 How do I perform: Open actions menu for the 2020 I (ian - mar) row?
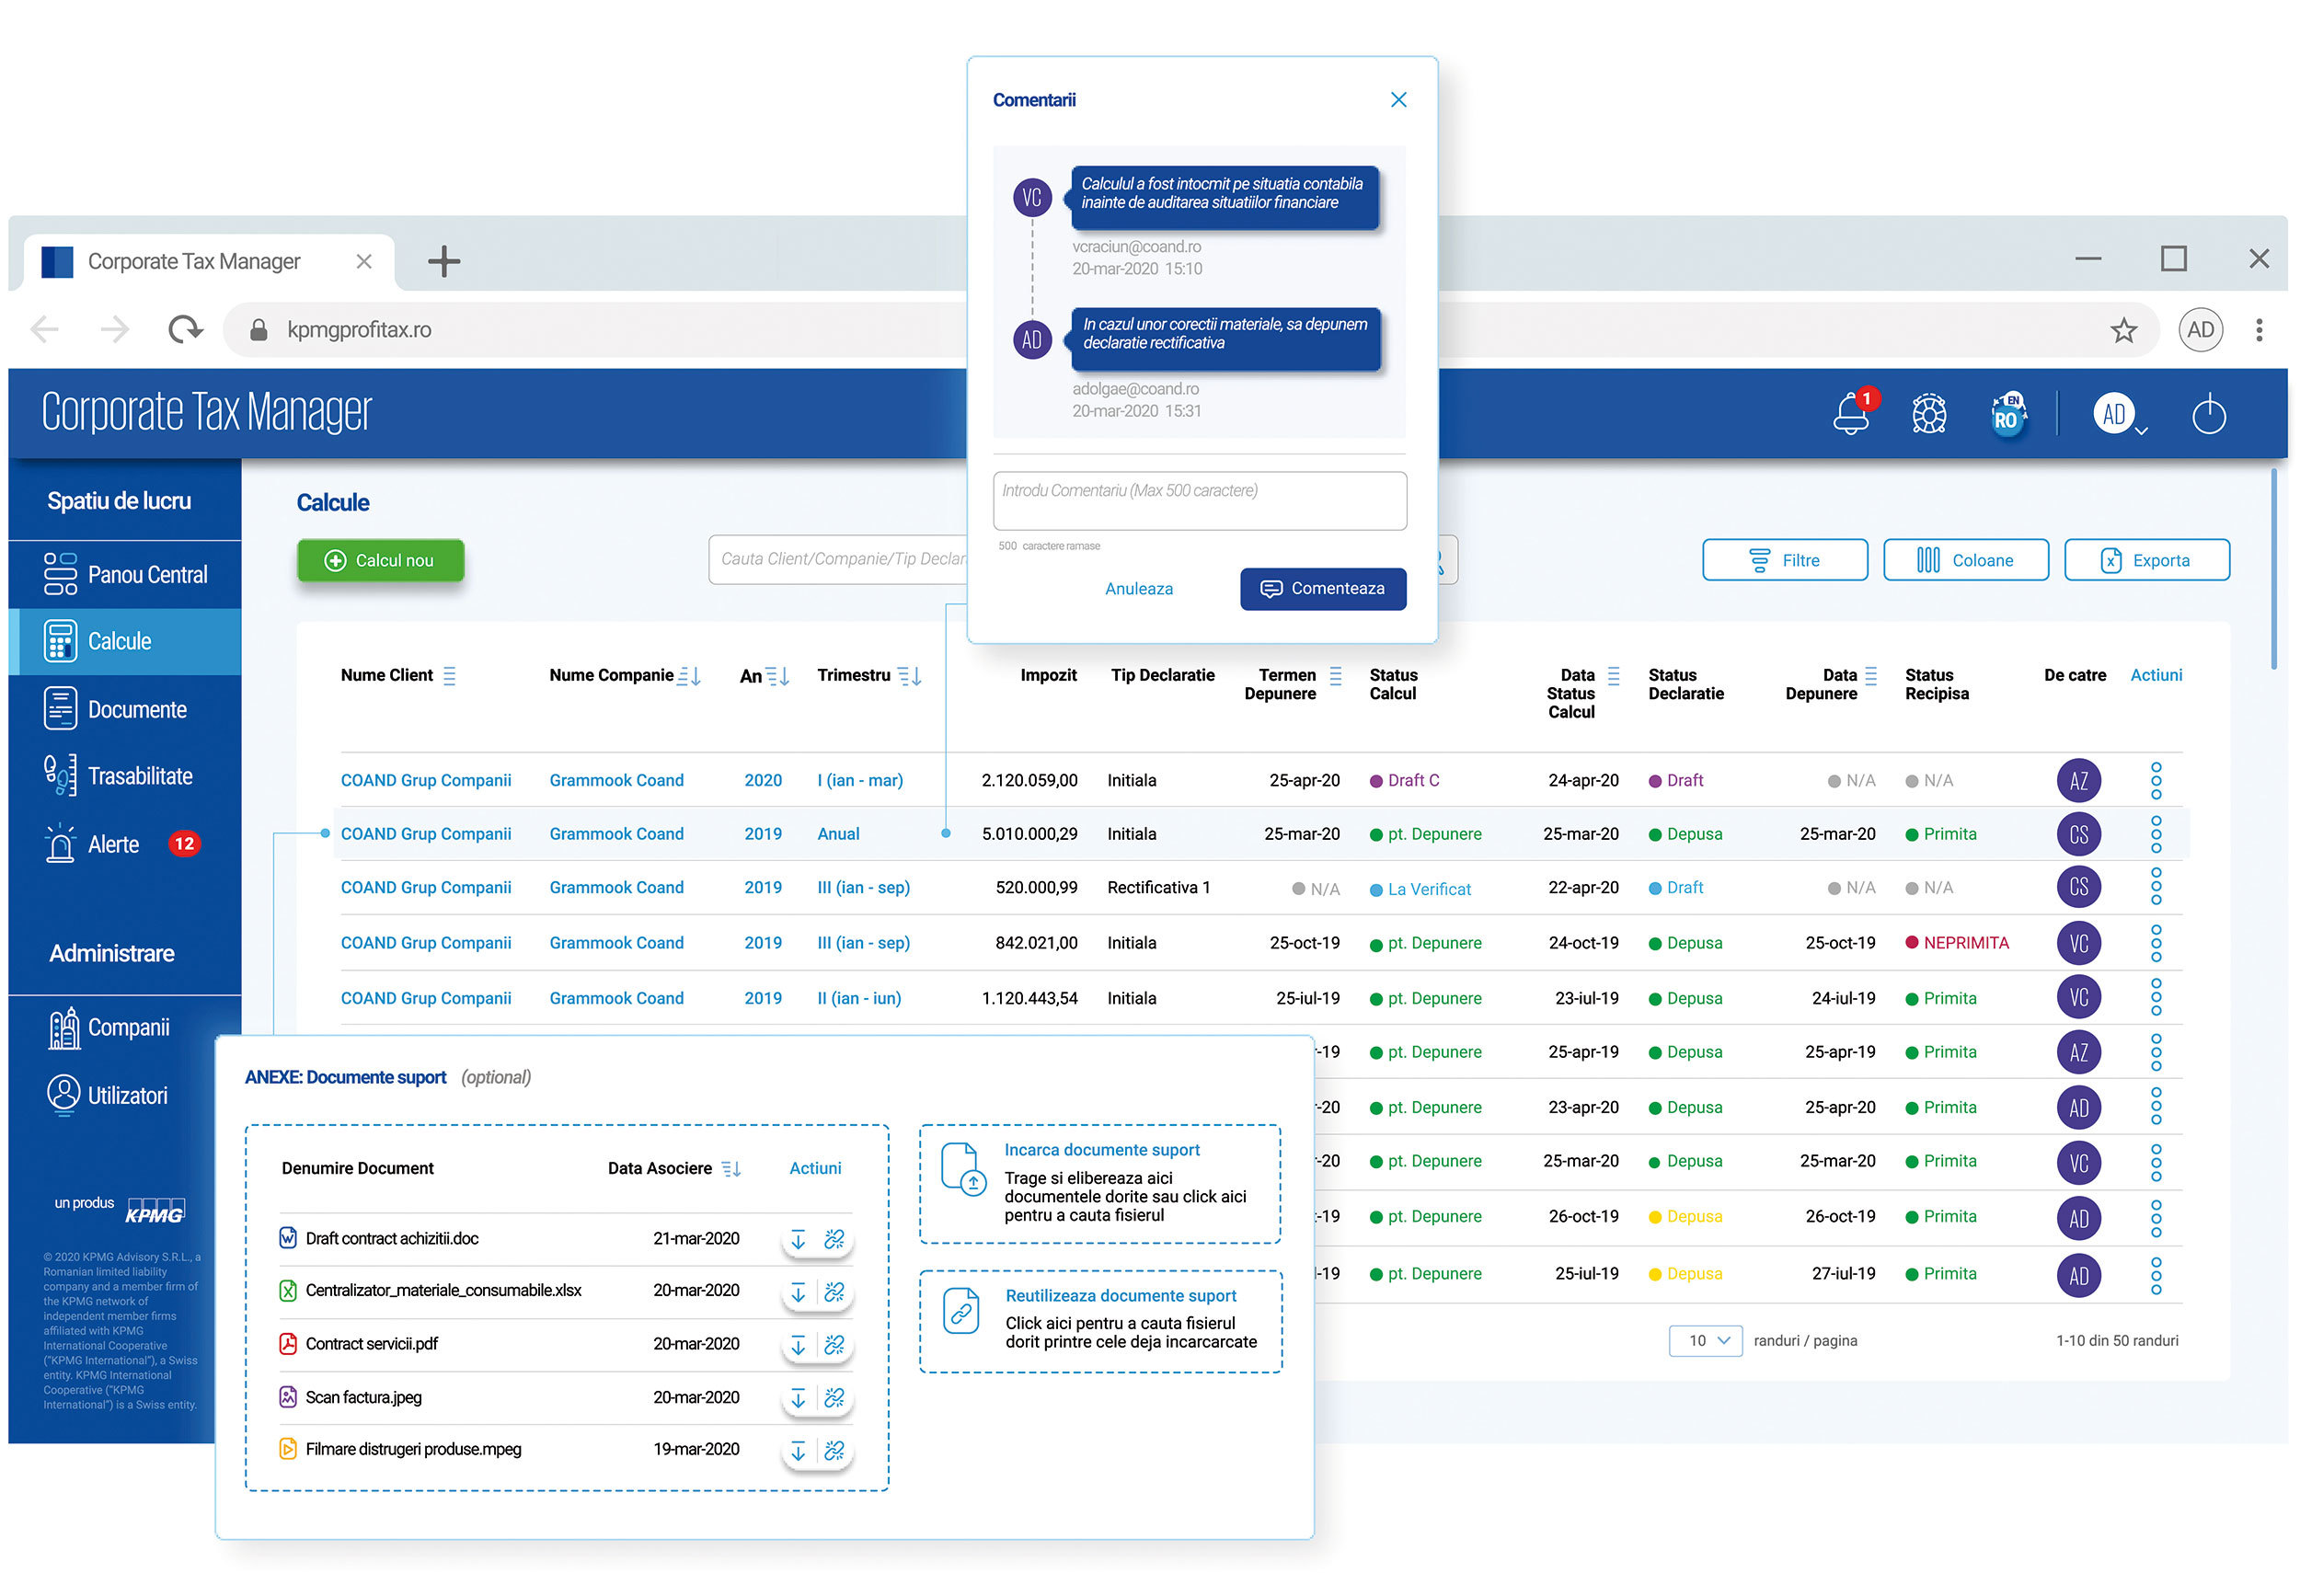pos(2156,781)
